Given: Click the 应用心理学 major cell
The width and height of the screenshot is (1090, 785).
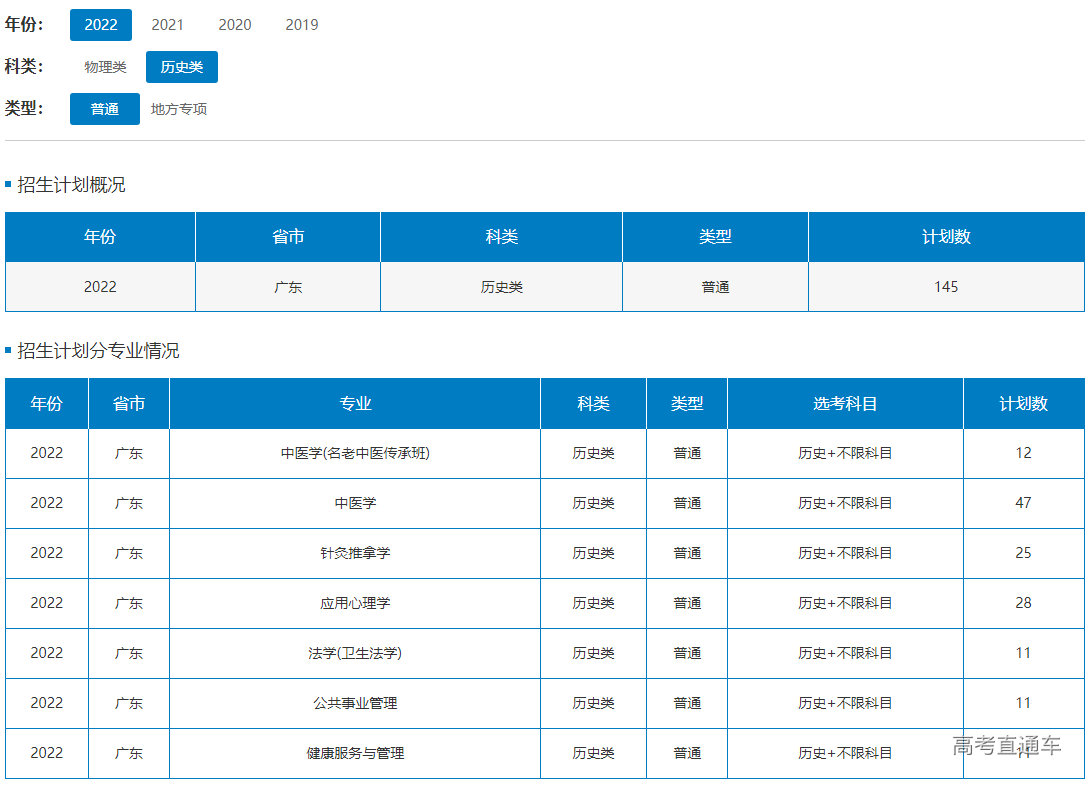Looking at the screenshot, I should pyautogui.click(x=355, y=603).
